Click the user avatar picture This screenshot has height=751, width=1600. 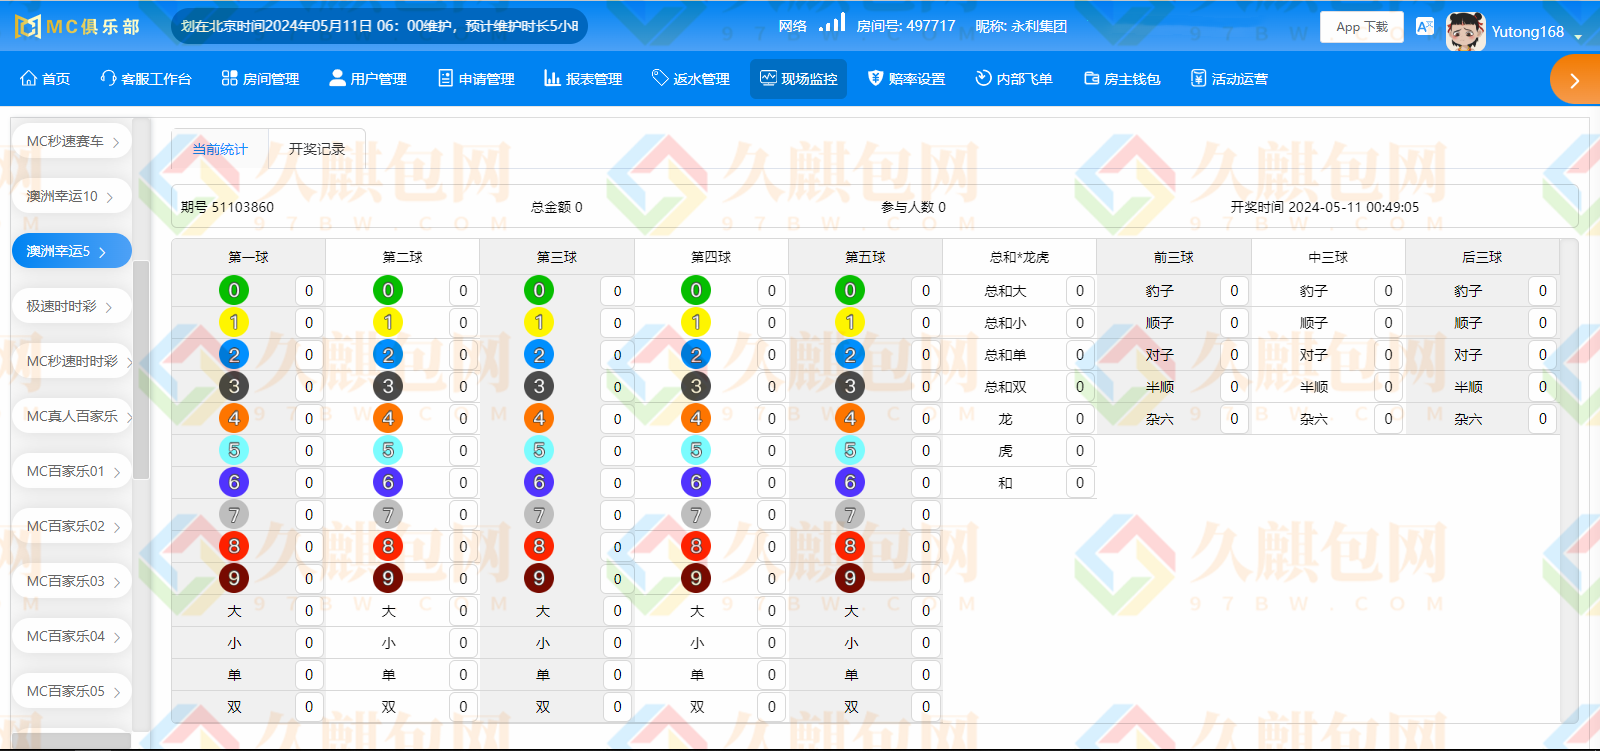click(x=1465, y=31)
